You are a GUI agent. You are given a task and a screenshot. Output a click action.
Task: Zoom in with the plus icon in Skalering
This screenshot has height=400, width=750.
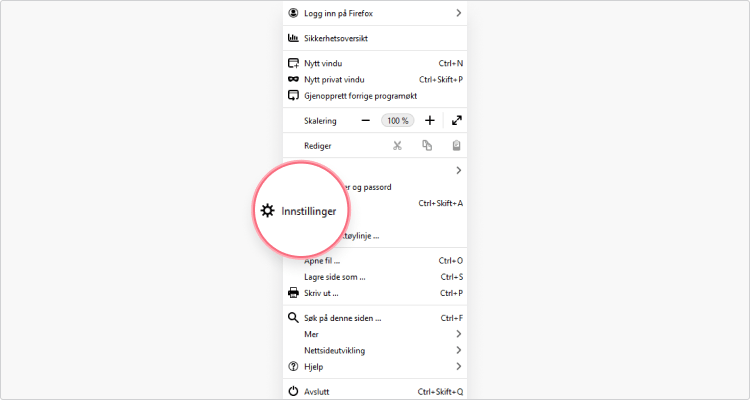point(430,121)
